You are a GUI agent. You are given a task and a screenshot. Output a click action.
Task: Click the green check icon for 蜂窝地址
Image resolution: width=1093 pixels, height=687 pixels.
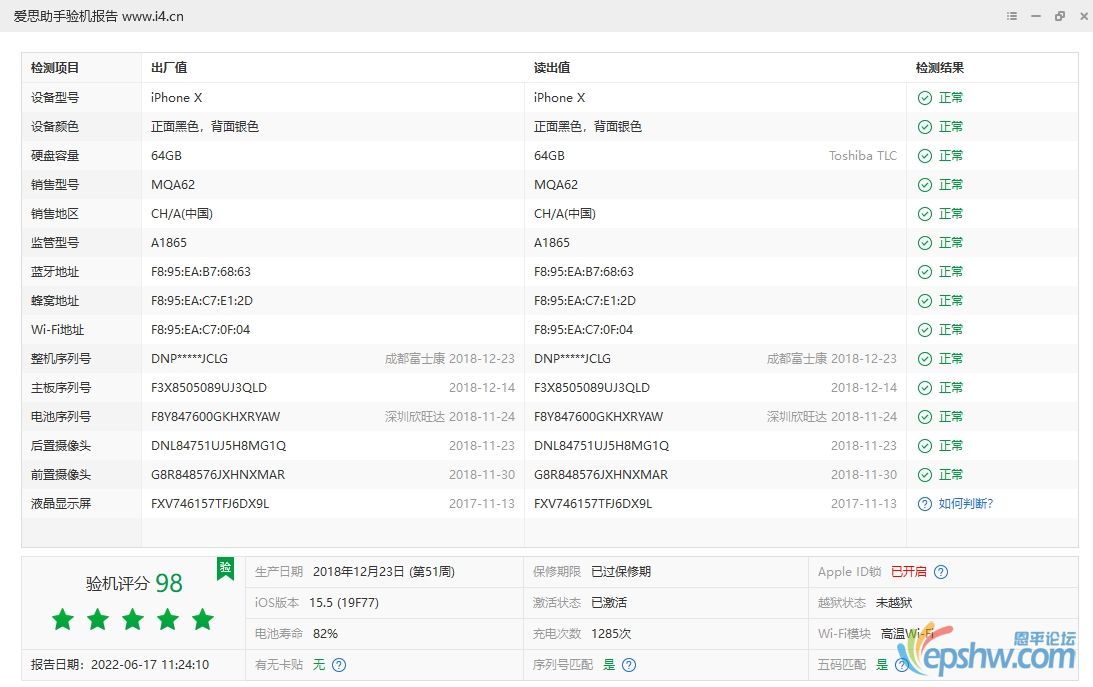click(924, 301)
